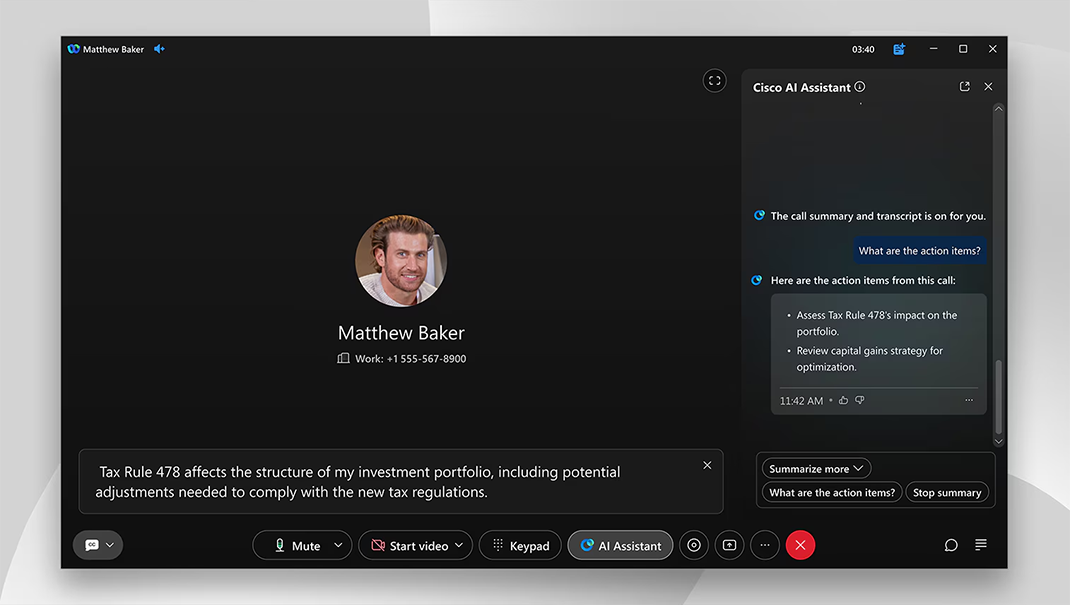Viewport: 1070px width, 605px height.
Task: Click the call timer 03:40
Action: [863, 49]
